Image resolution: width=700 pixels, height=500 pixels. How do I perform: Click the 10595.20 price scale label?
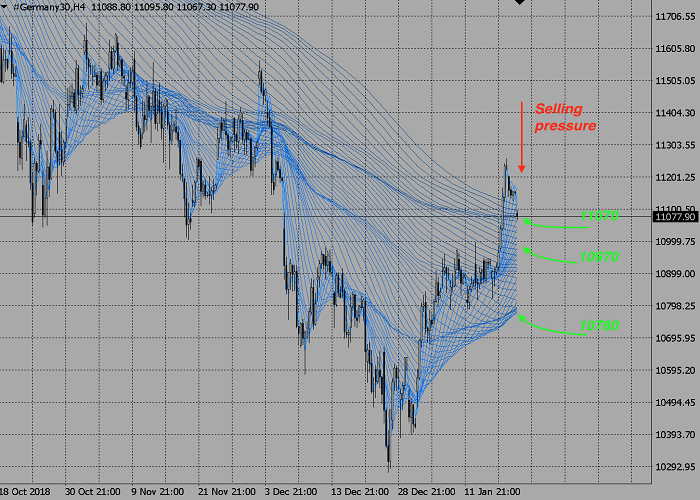pyautogui.click(x=675, y=370)
